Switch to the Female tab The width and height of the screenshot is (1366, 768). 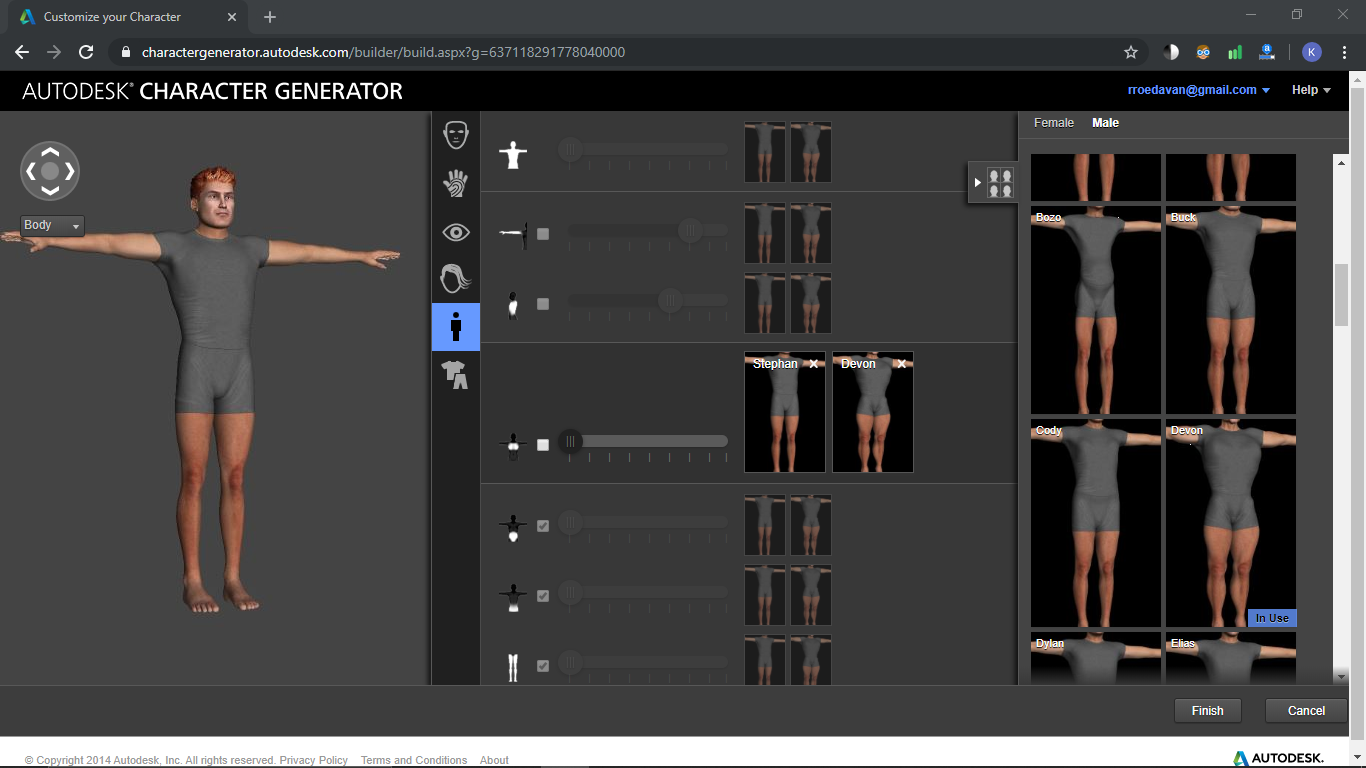point(1054,123)
